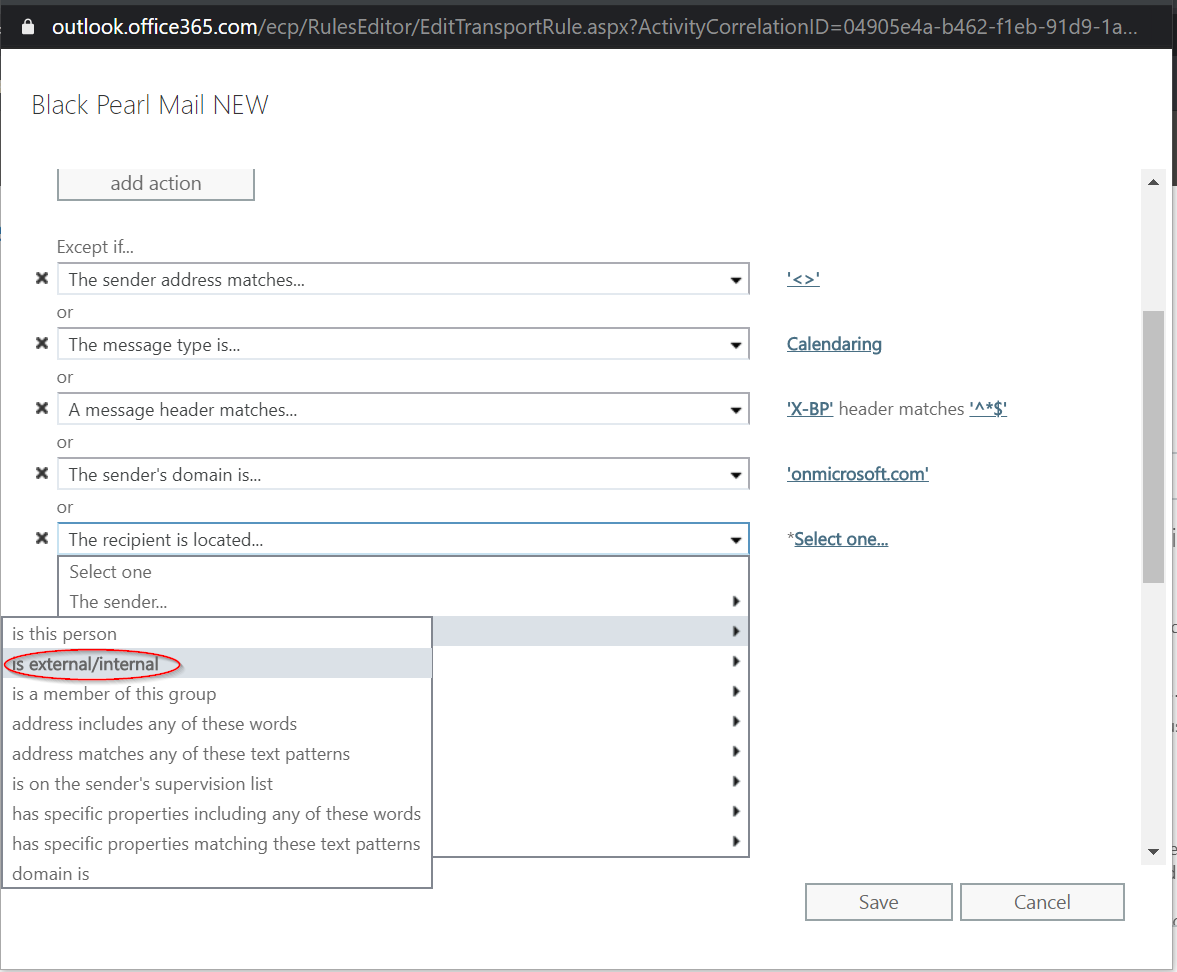Screen dimensions: 1177x972
Task: Select 'domain is' submenu option
Action: [51, 874]
